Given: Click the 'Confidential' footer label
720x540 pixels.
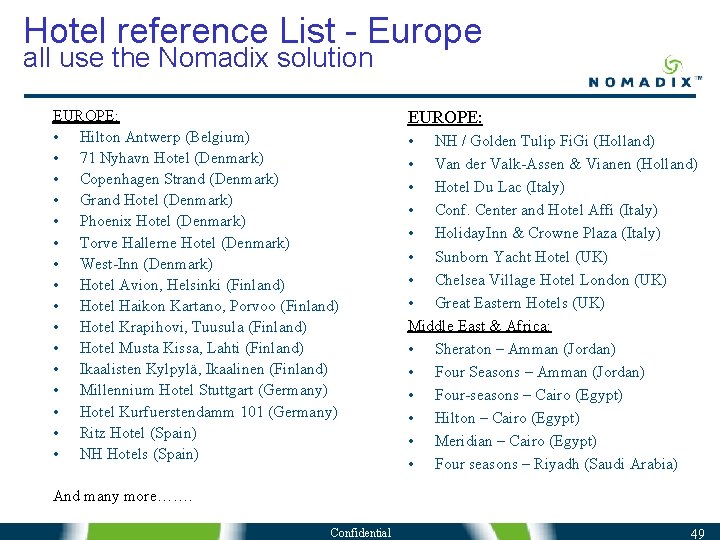Looking at the screenshot, I should [x=360, y=533].
